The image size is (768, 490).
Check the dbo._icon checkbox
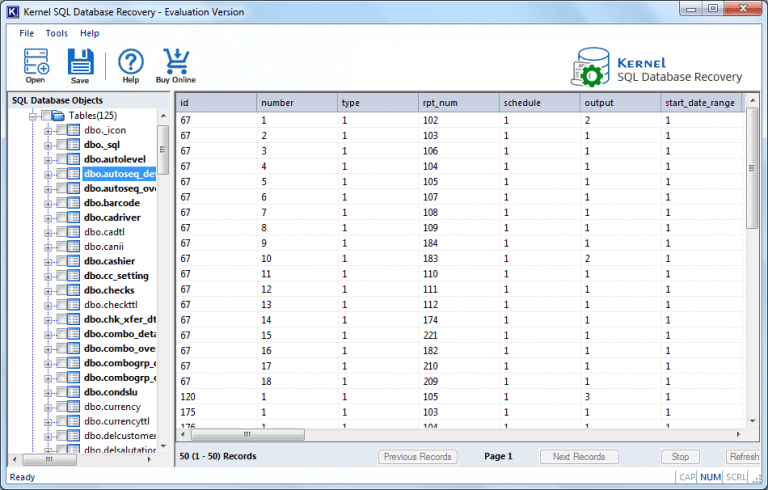tap(61, 130)
